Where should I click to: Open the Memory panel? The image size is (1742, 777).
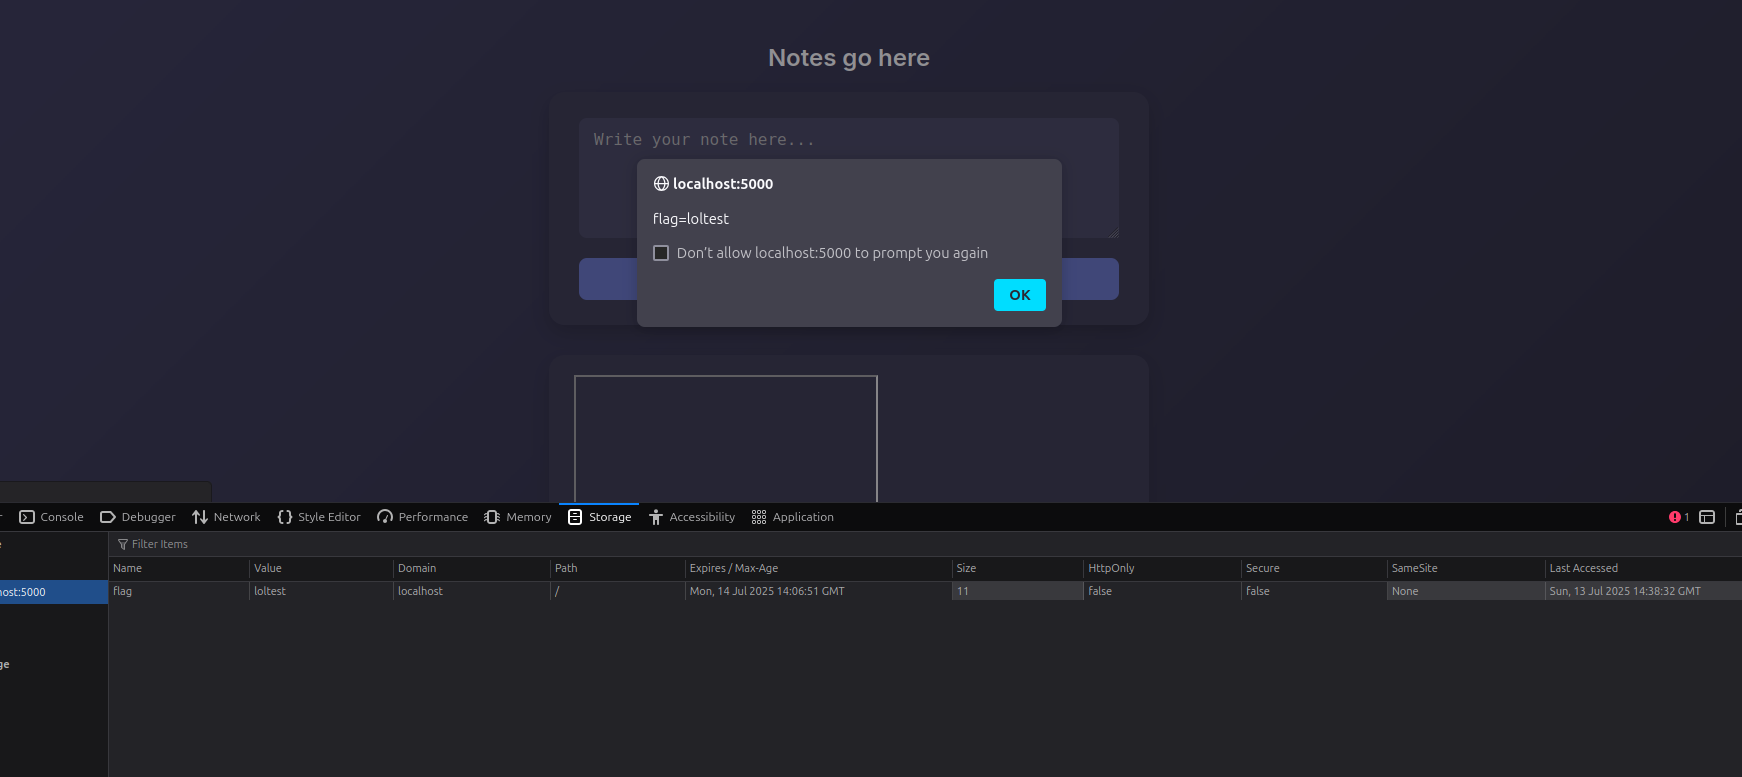point(518,517)
